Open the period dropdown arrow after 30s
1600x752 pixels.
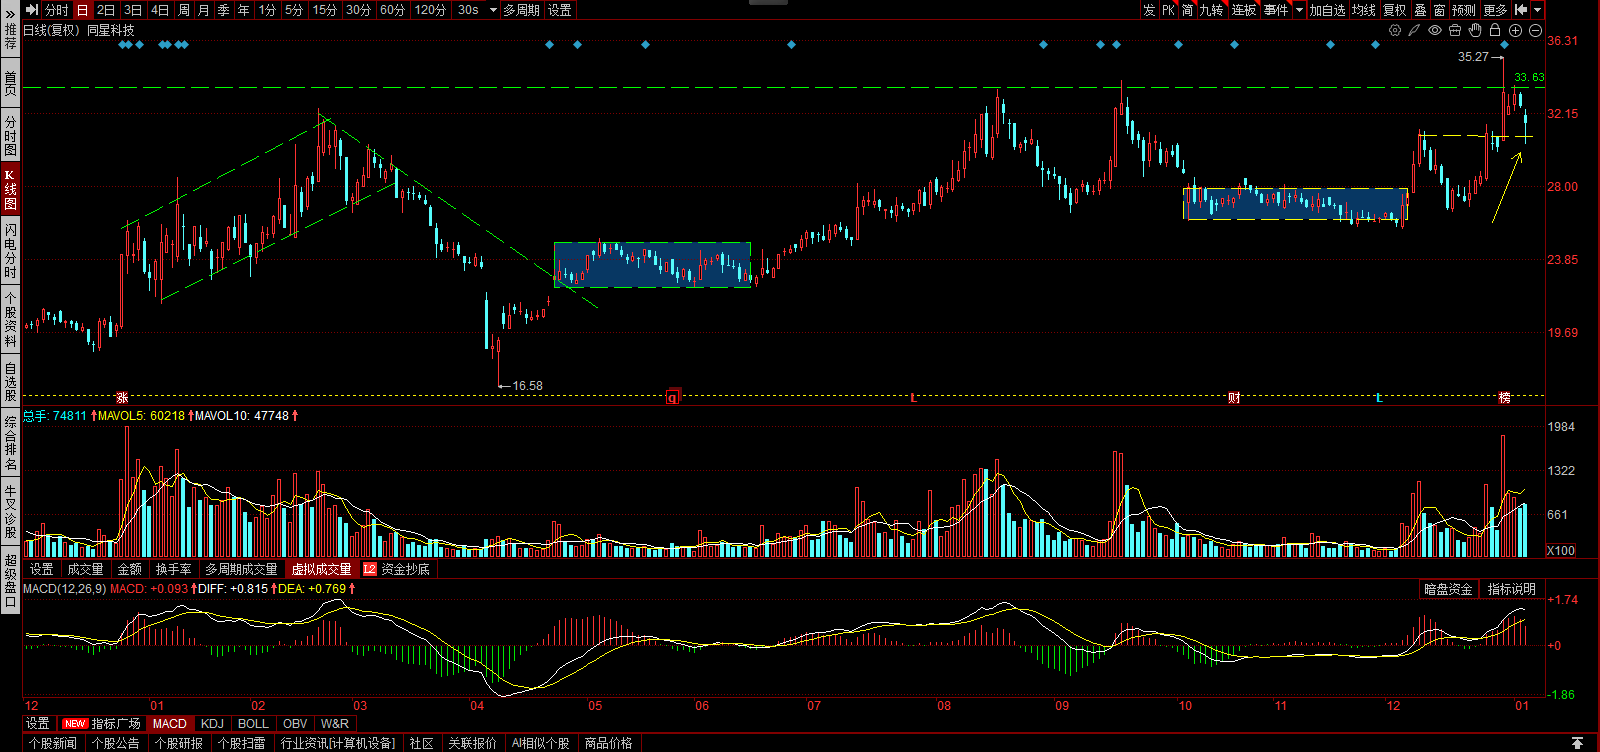pyautogui.click(x=492, y=10)
